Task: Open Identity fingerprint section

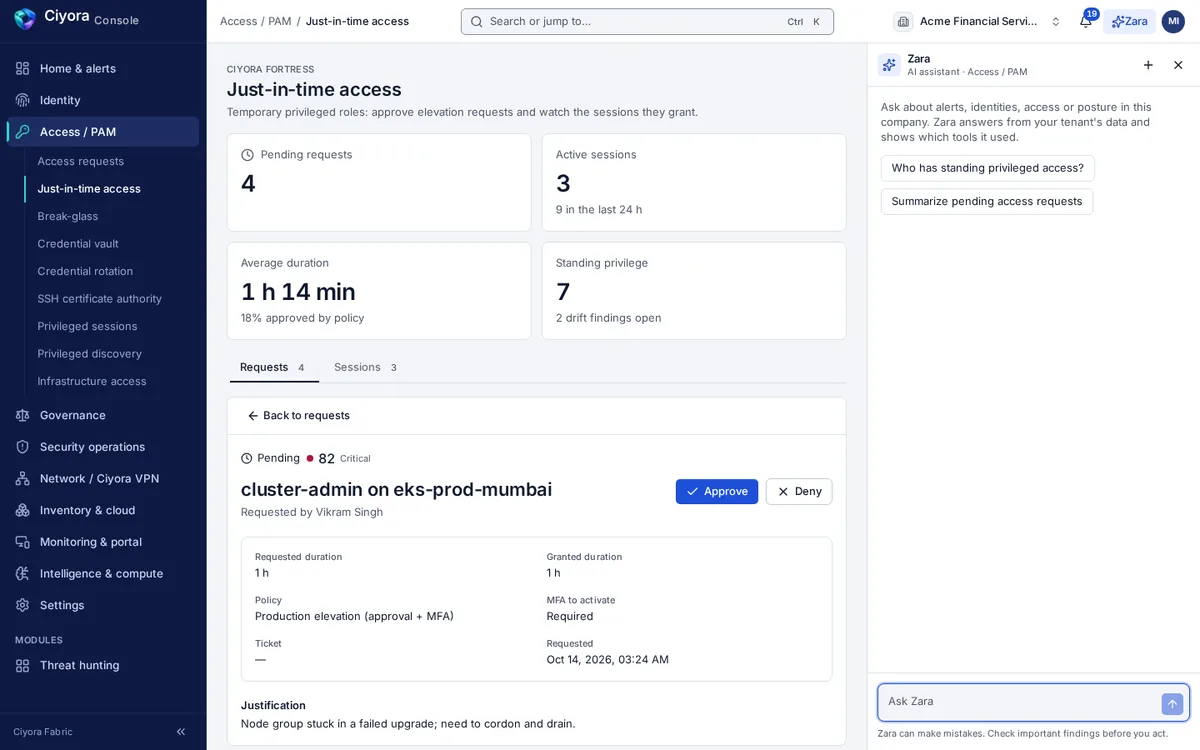Action: [103, 100]
